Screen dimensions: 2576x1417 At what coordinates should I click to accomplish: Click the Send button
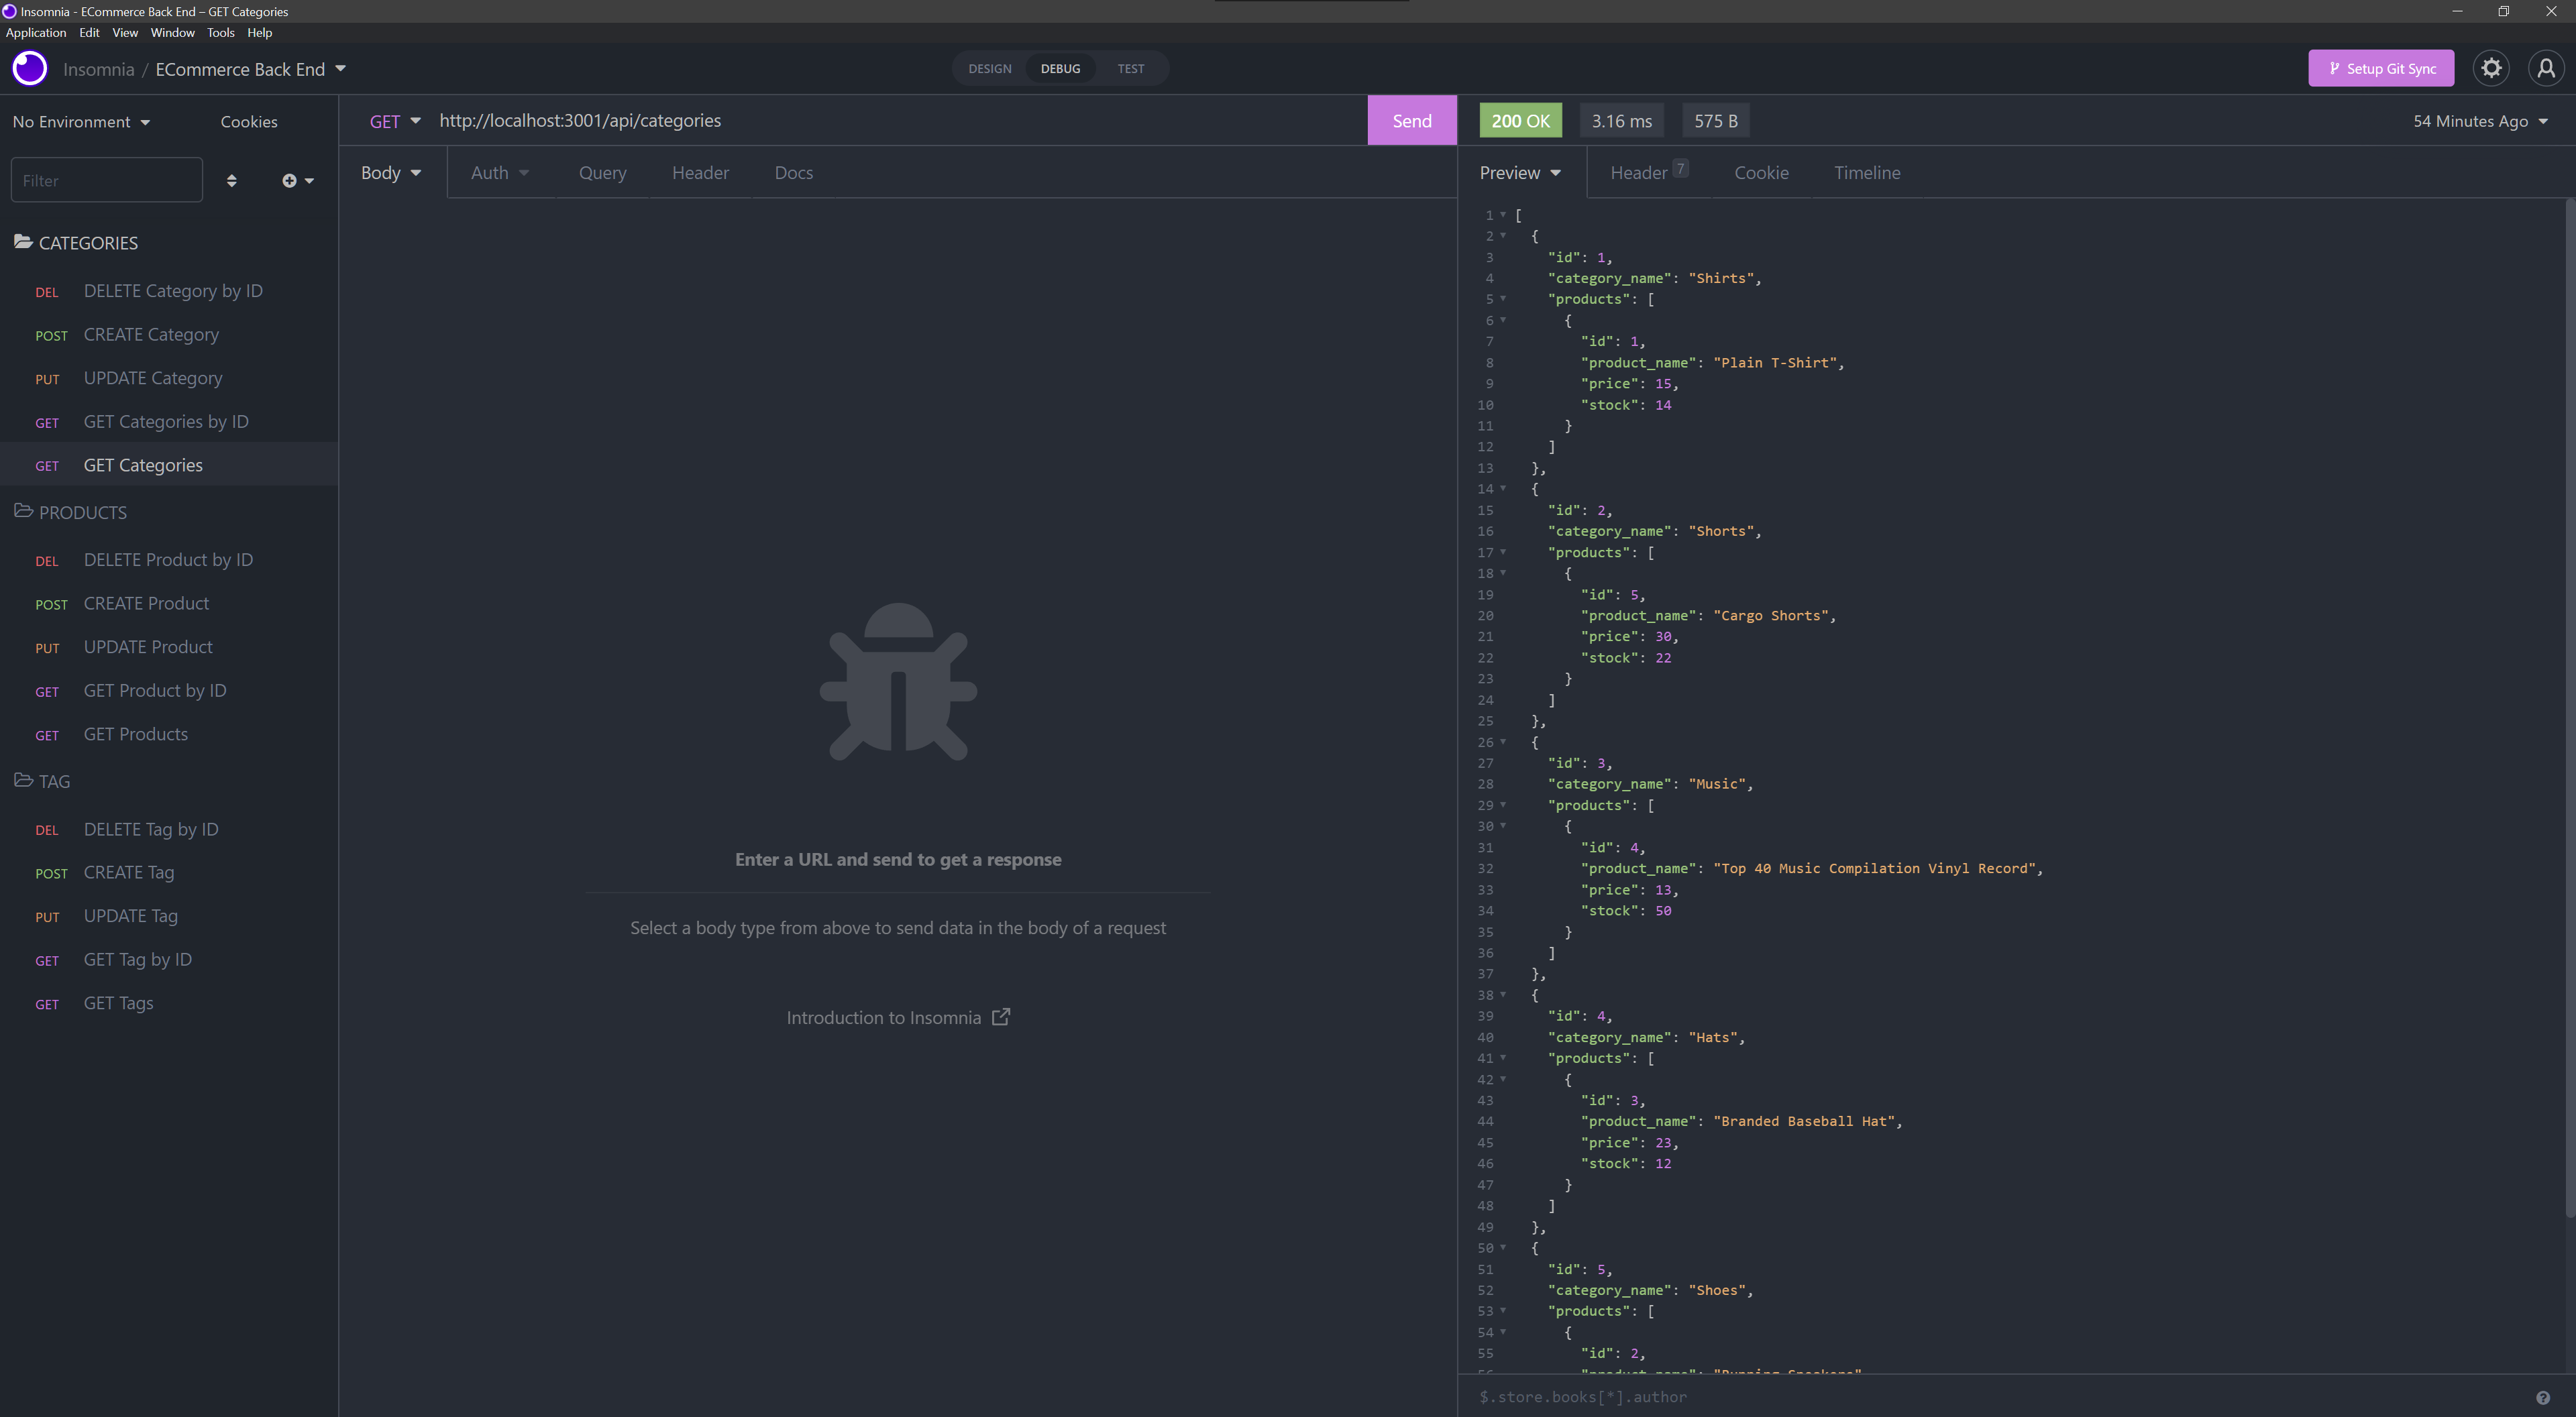point(1411,120)
